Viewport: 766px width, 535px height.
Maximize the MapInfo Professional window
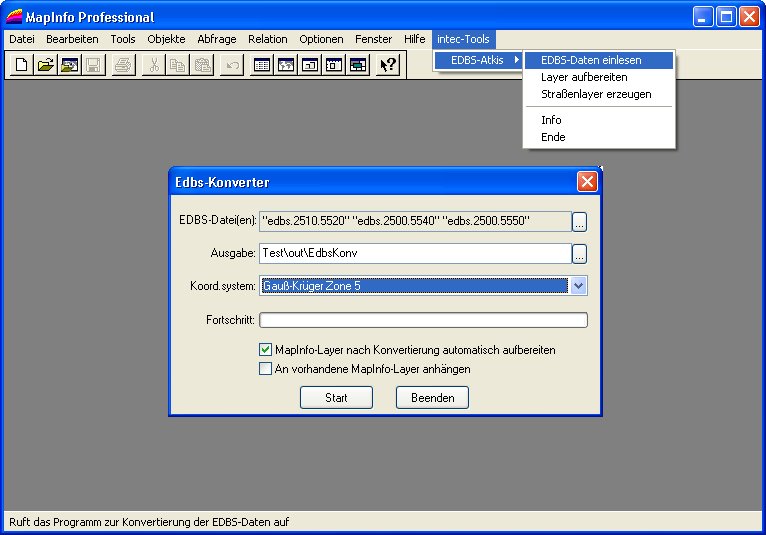(x=726, y=17)
